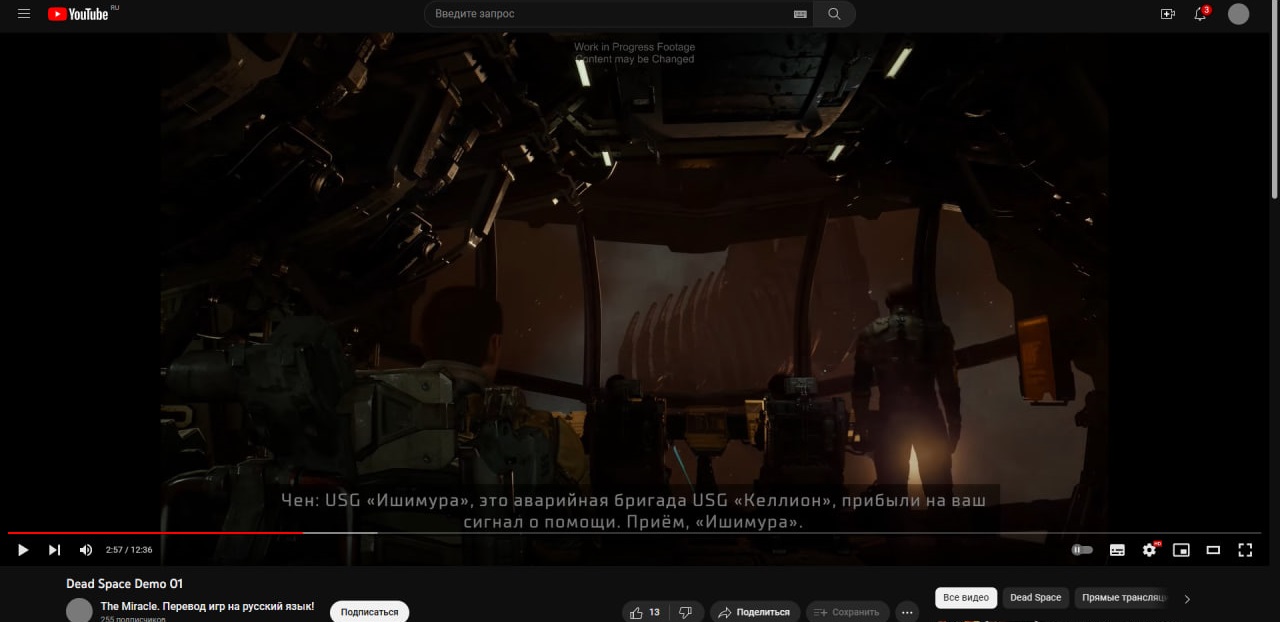The height and width of the screenshot is (622, 1280).
Task: Select the Прямые трансляции chip
Action: click(1123, 598)
